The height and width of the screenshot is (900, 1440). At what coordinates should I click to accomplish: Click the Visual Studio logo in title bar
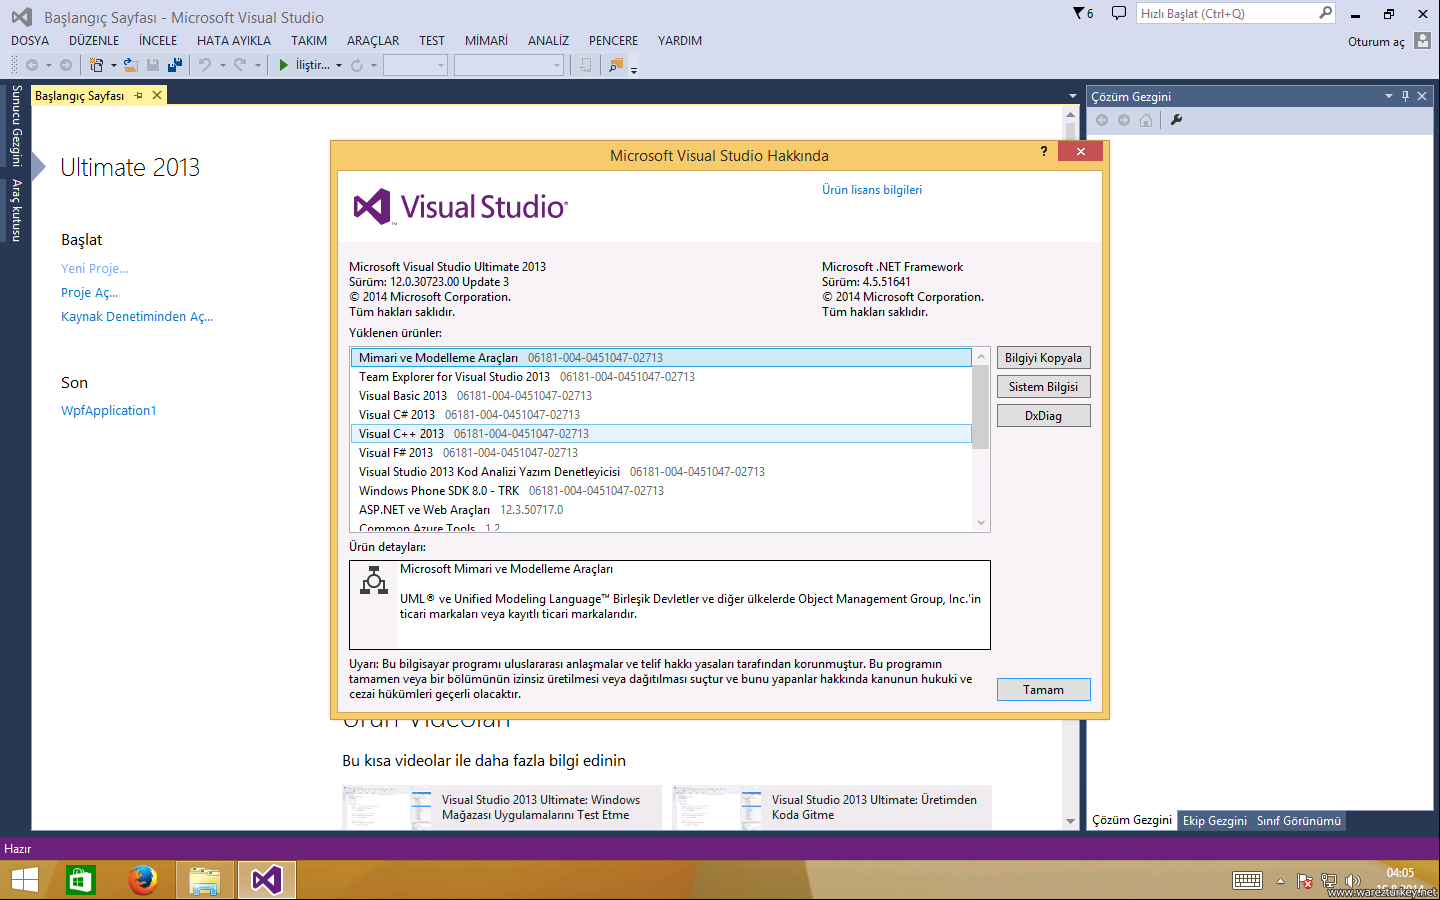click(x=21, y=17)
